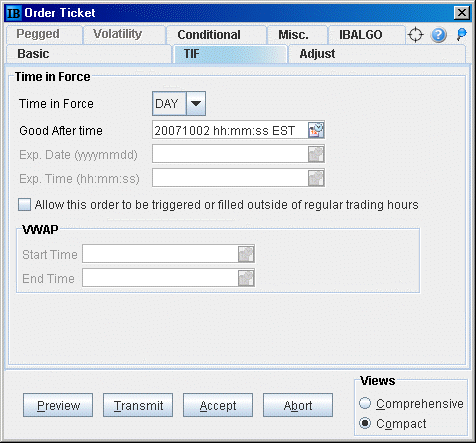
Task: Click the crosshair target icon
Action: click(x=415, y=35)
